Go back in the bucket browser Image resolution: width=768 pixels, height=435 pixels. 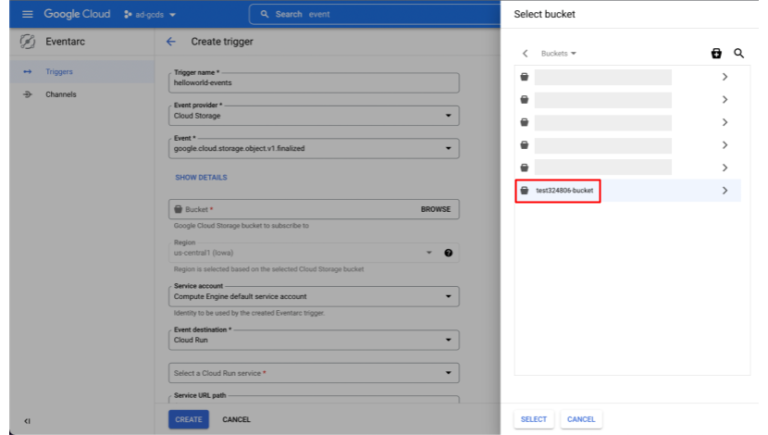point(525,53)
